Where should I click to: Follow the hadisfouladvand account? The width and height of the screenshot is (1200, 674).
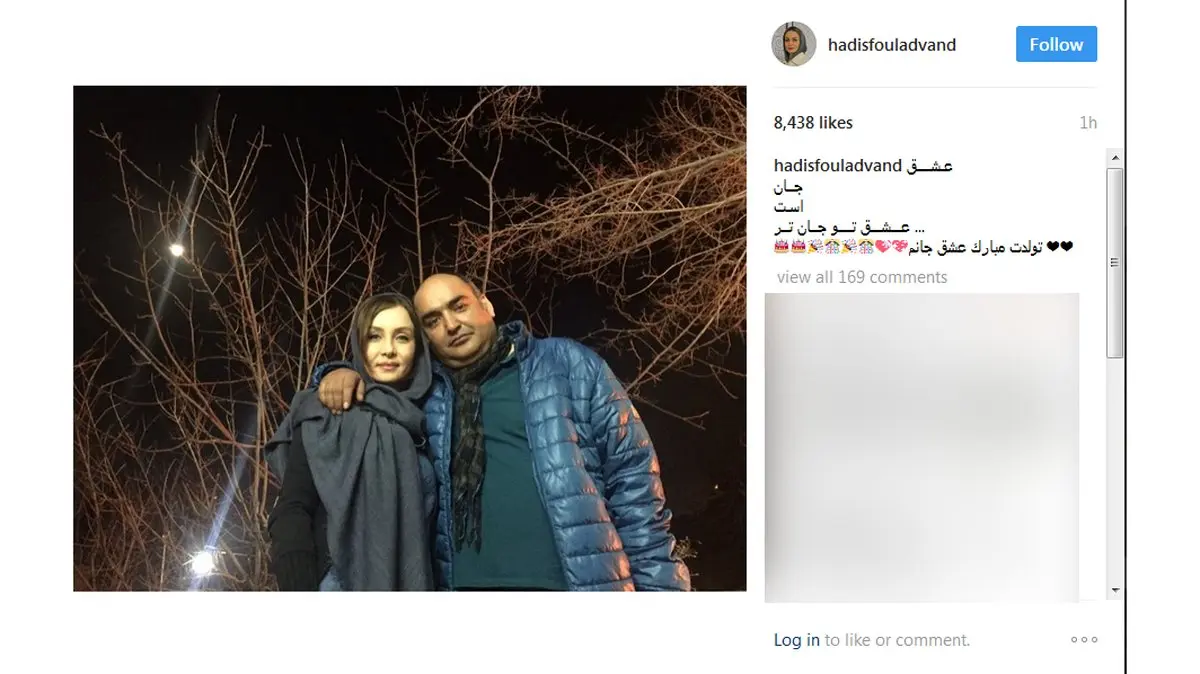[1056, 44]
